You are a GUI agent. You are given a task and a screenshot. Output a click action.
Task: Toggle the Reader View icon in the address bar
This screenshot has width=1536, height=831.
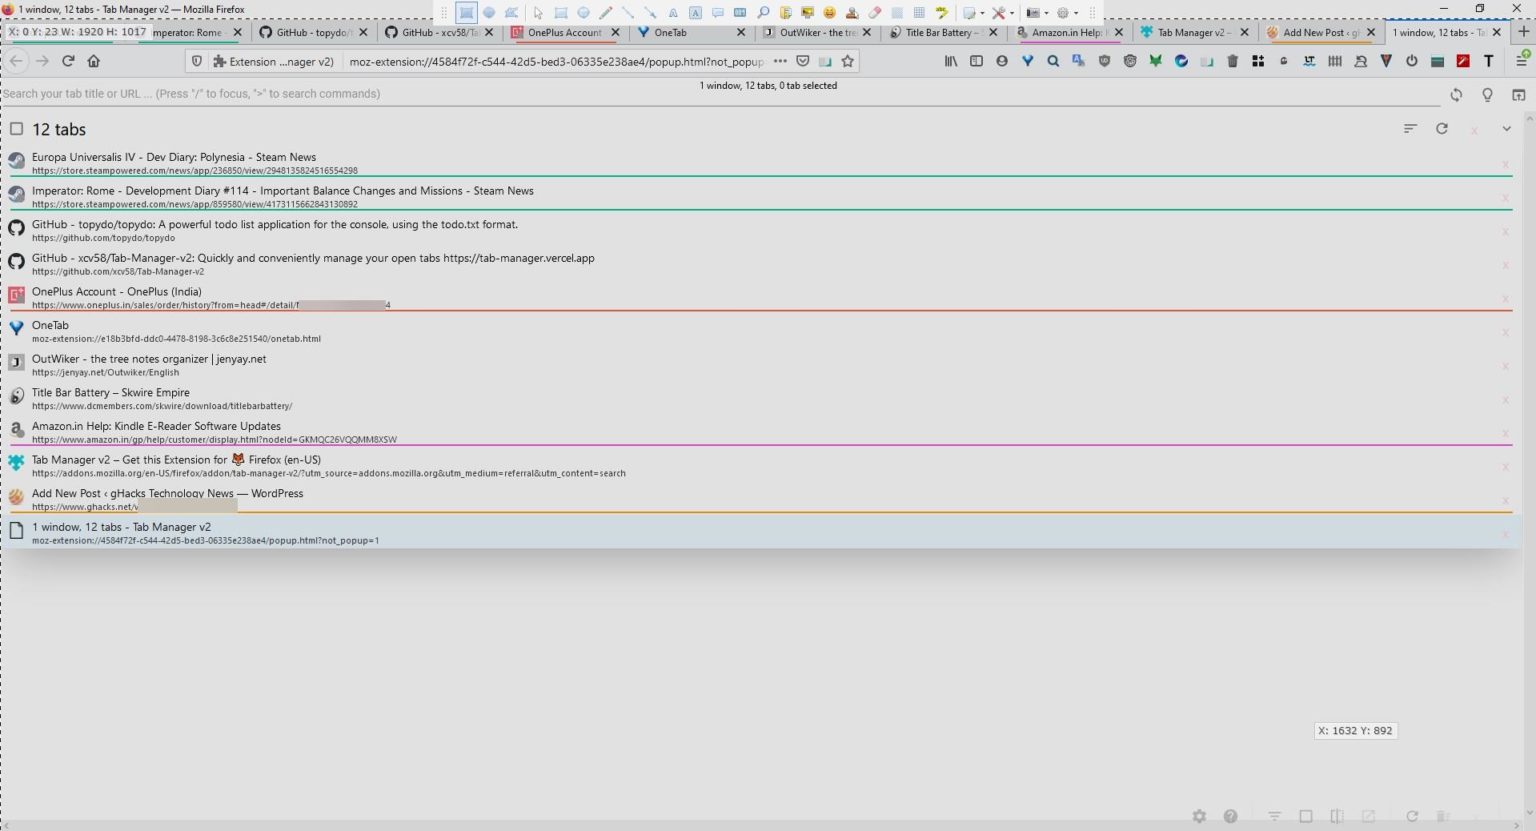tap(824, 61)
